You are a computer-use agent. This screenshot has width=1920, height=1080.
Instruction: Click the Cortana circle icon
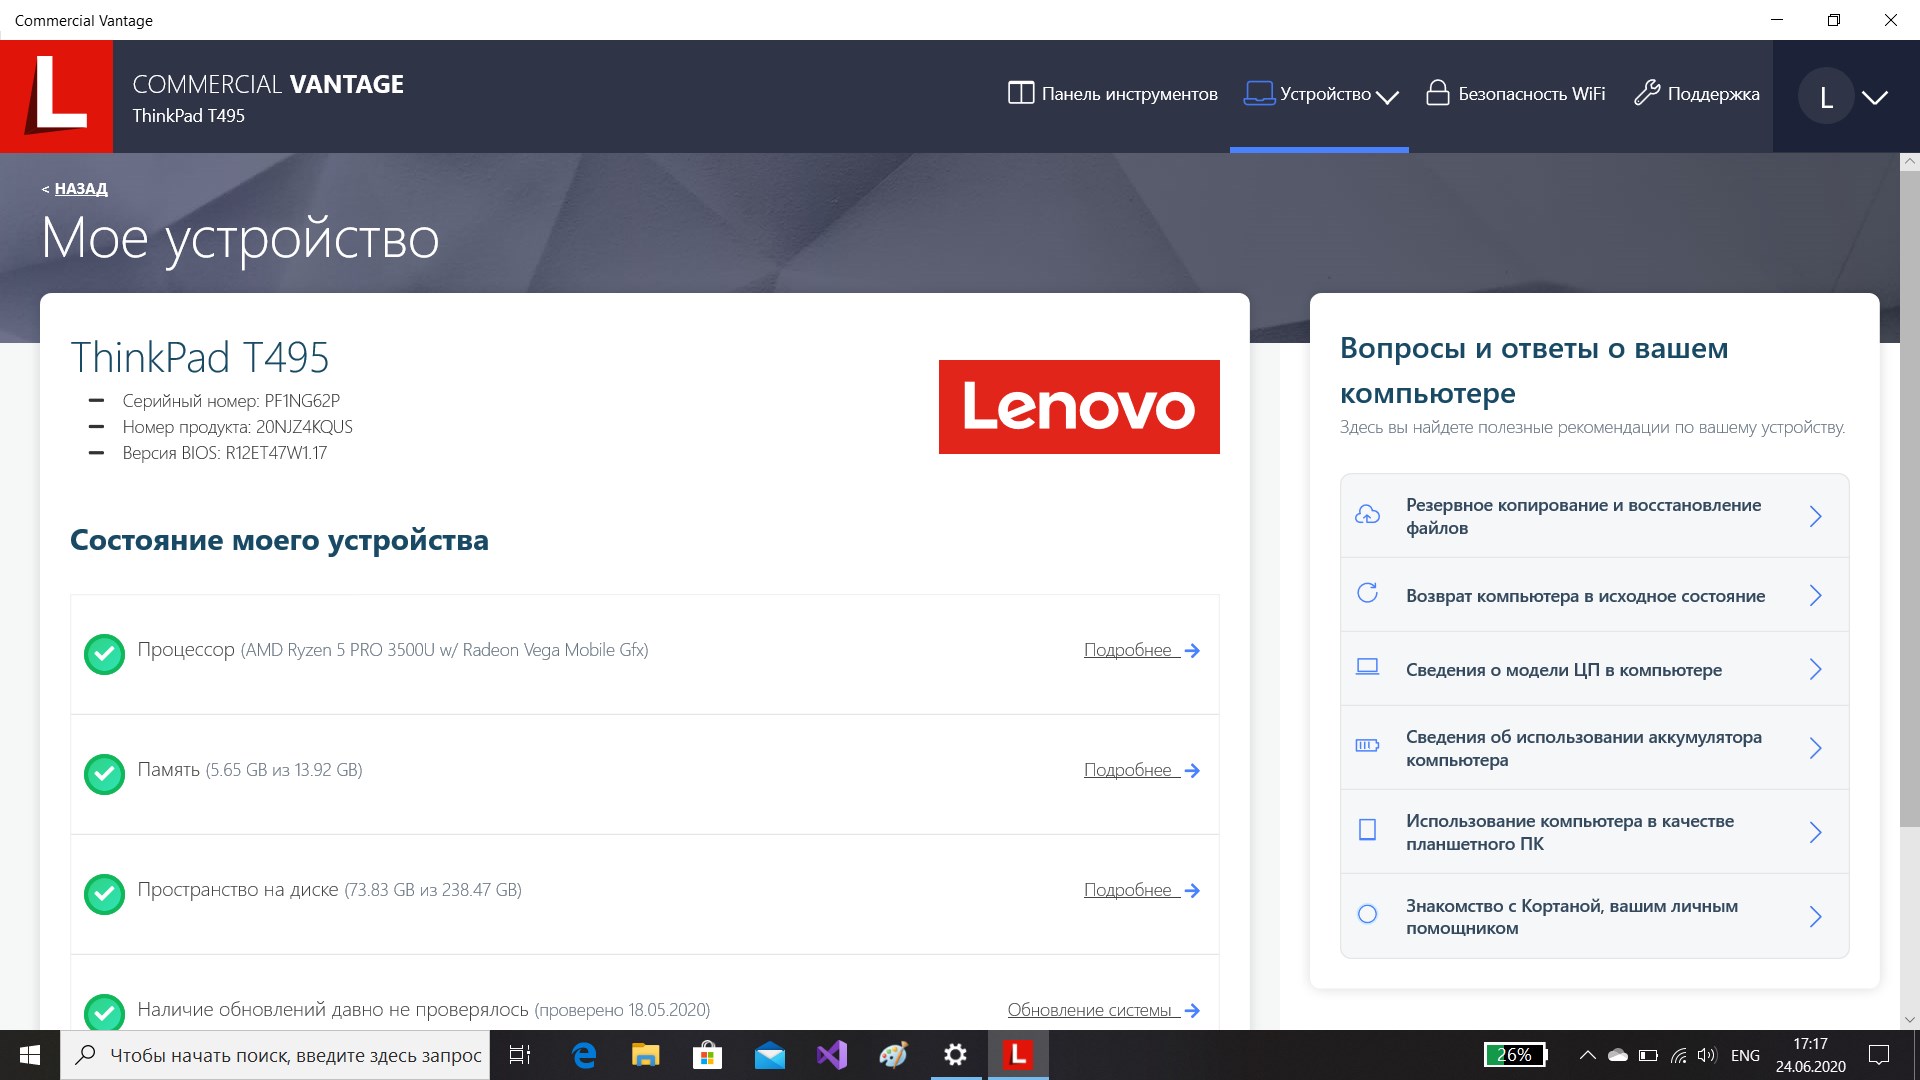click(1367, 914)
